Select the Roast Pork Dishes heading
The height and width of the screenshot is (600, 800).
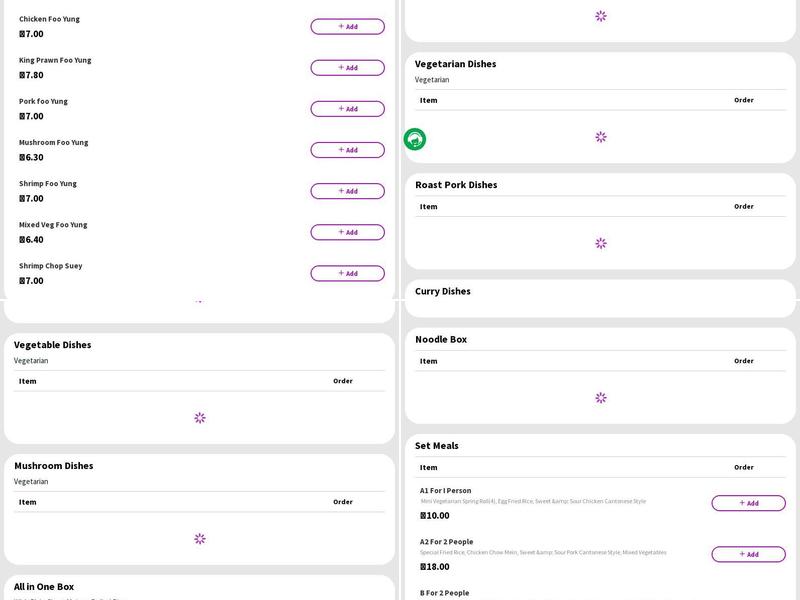pyautogui.click(x=456, y=185)
